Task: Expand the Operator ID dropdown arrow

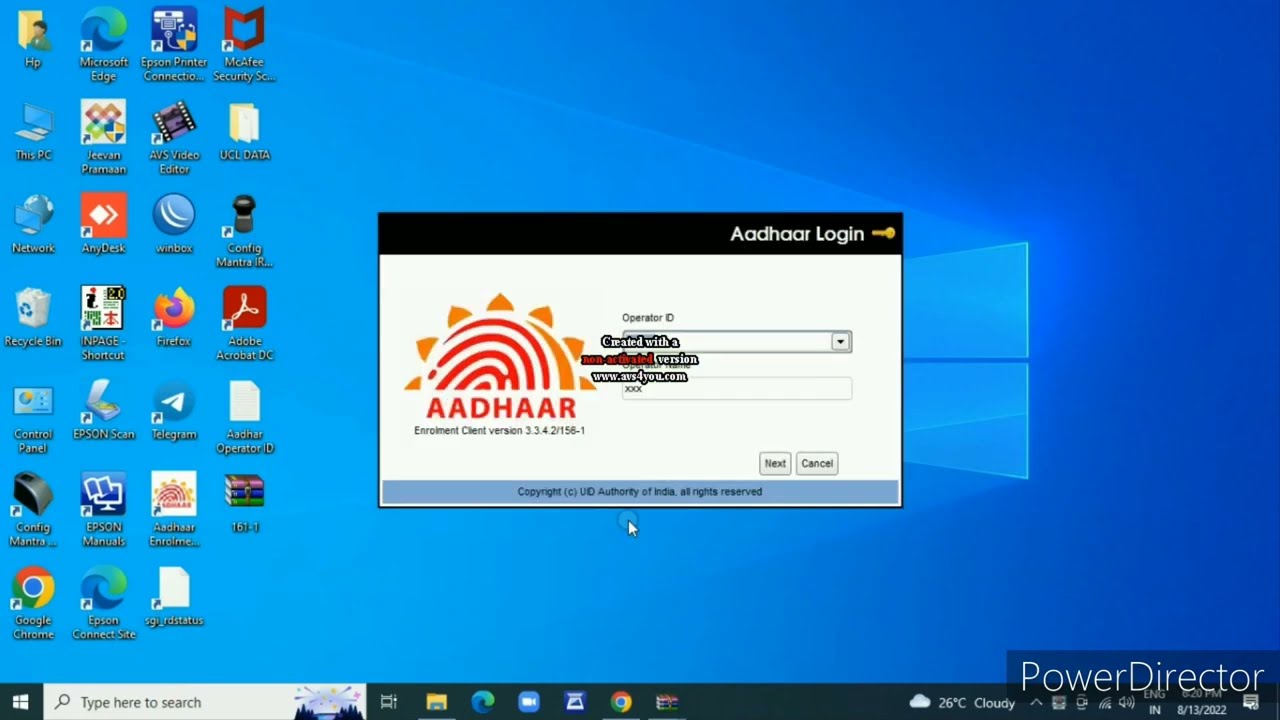Action: [840, 342]
